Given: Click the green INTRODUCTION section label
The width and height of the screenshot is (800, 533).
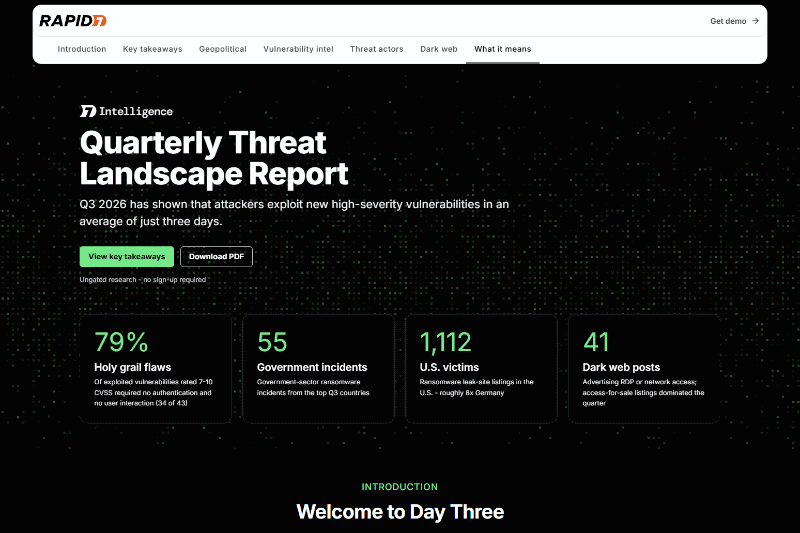Looking at the screenshot, I should (x=399, y=487).
